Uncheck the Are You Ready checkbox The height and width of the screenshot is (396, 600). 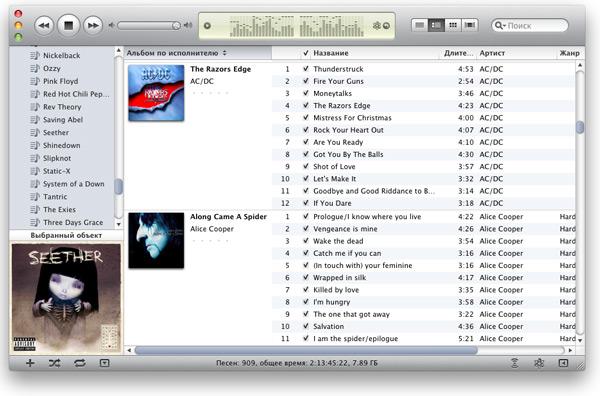(x=306, y=142)
